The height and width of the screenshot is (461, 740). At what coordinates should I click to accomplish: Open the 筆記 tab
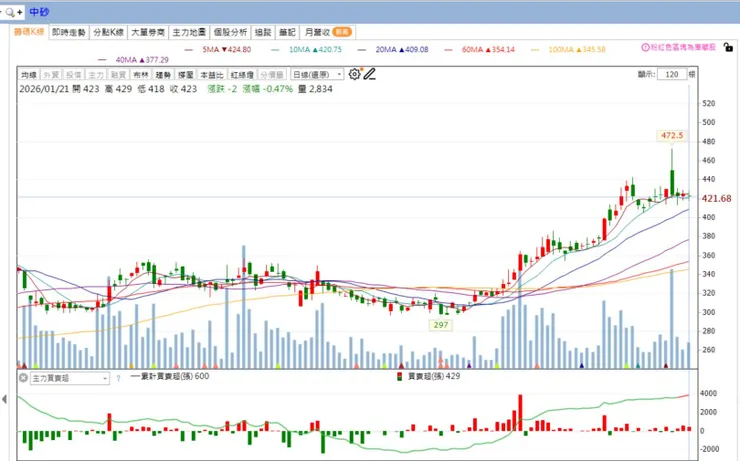tap(287, 32)
